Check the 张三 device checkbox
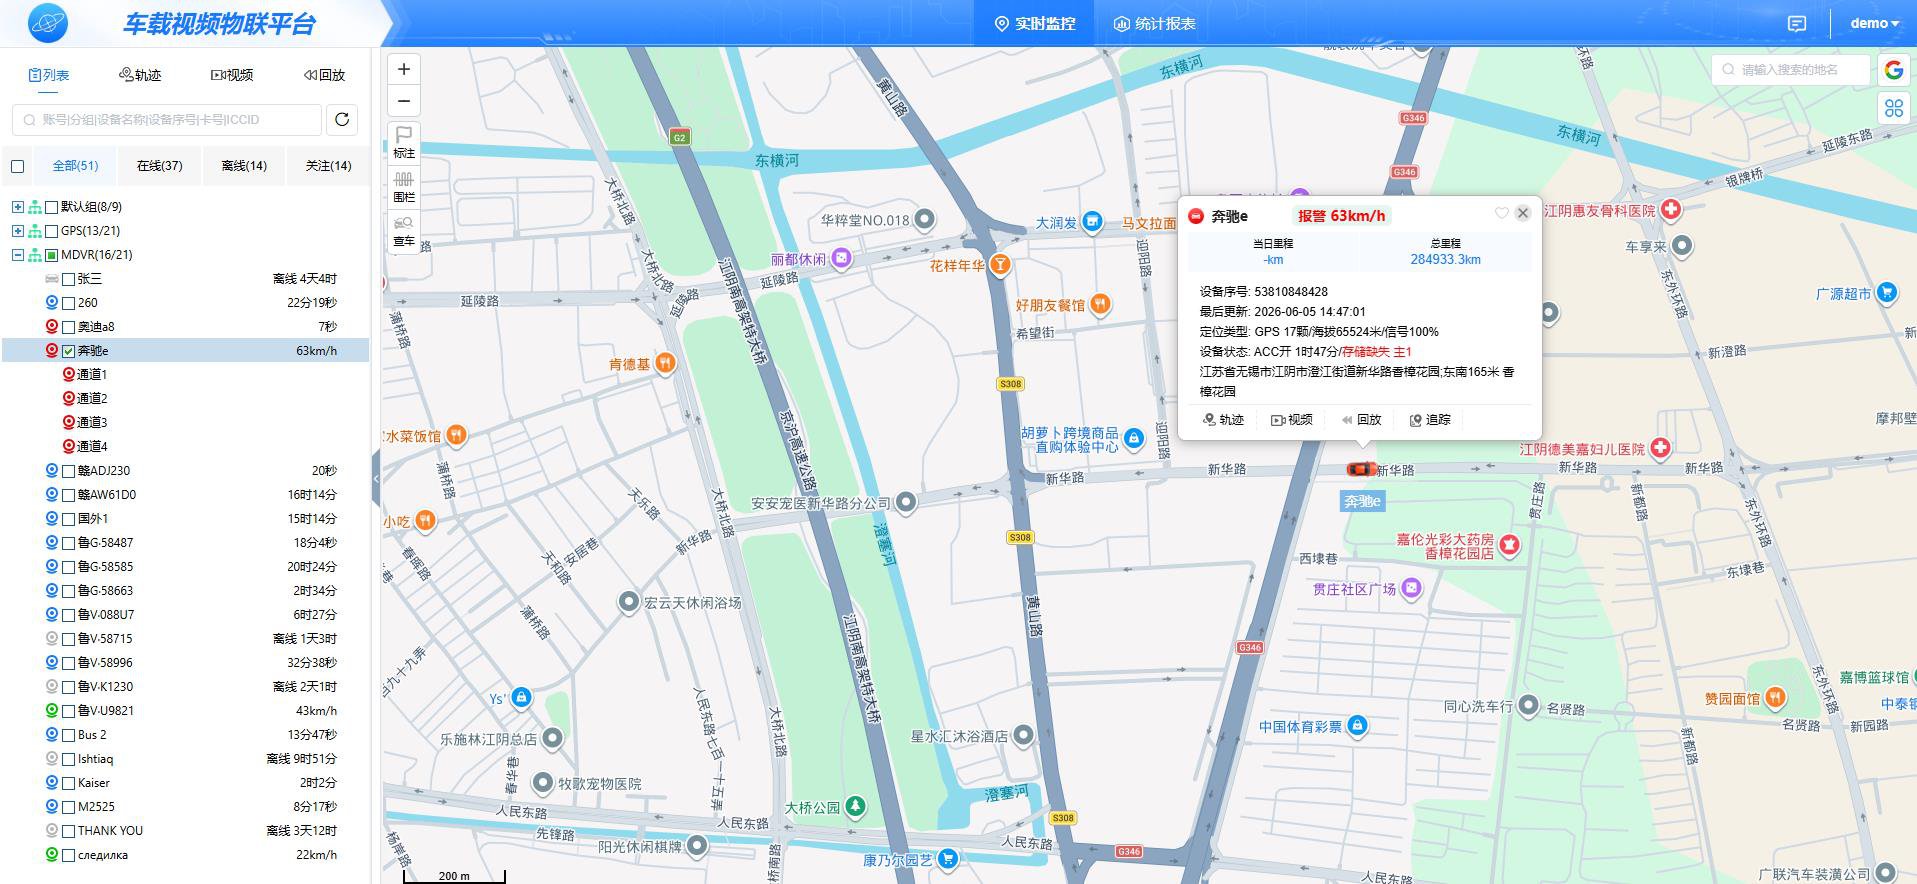Viewport: 1917px width, 884px height. [69, 279]
